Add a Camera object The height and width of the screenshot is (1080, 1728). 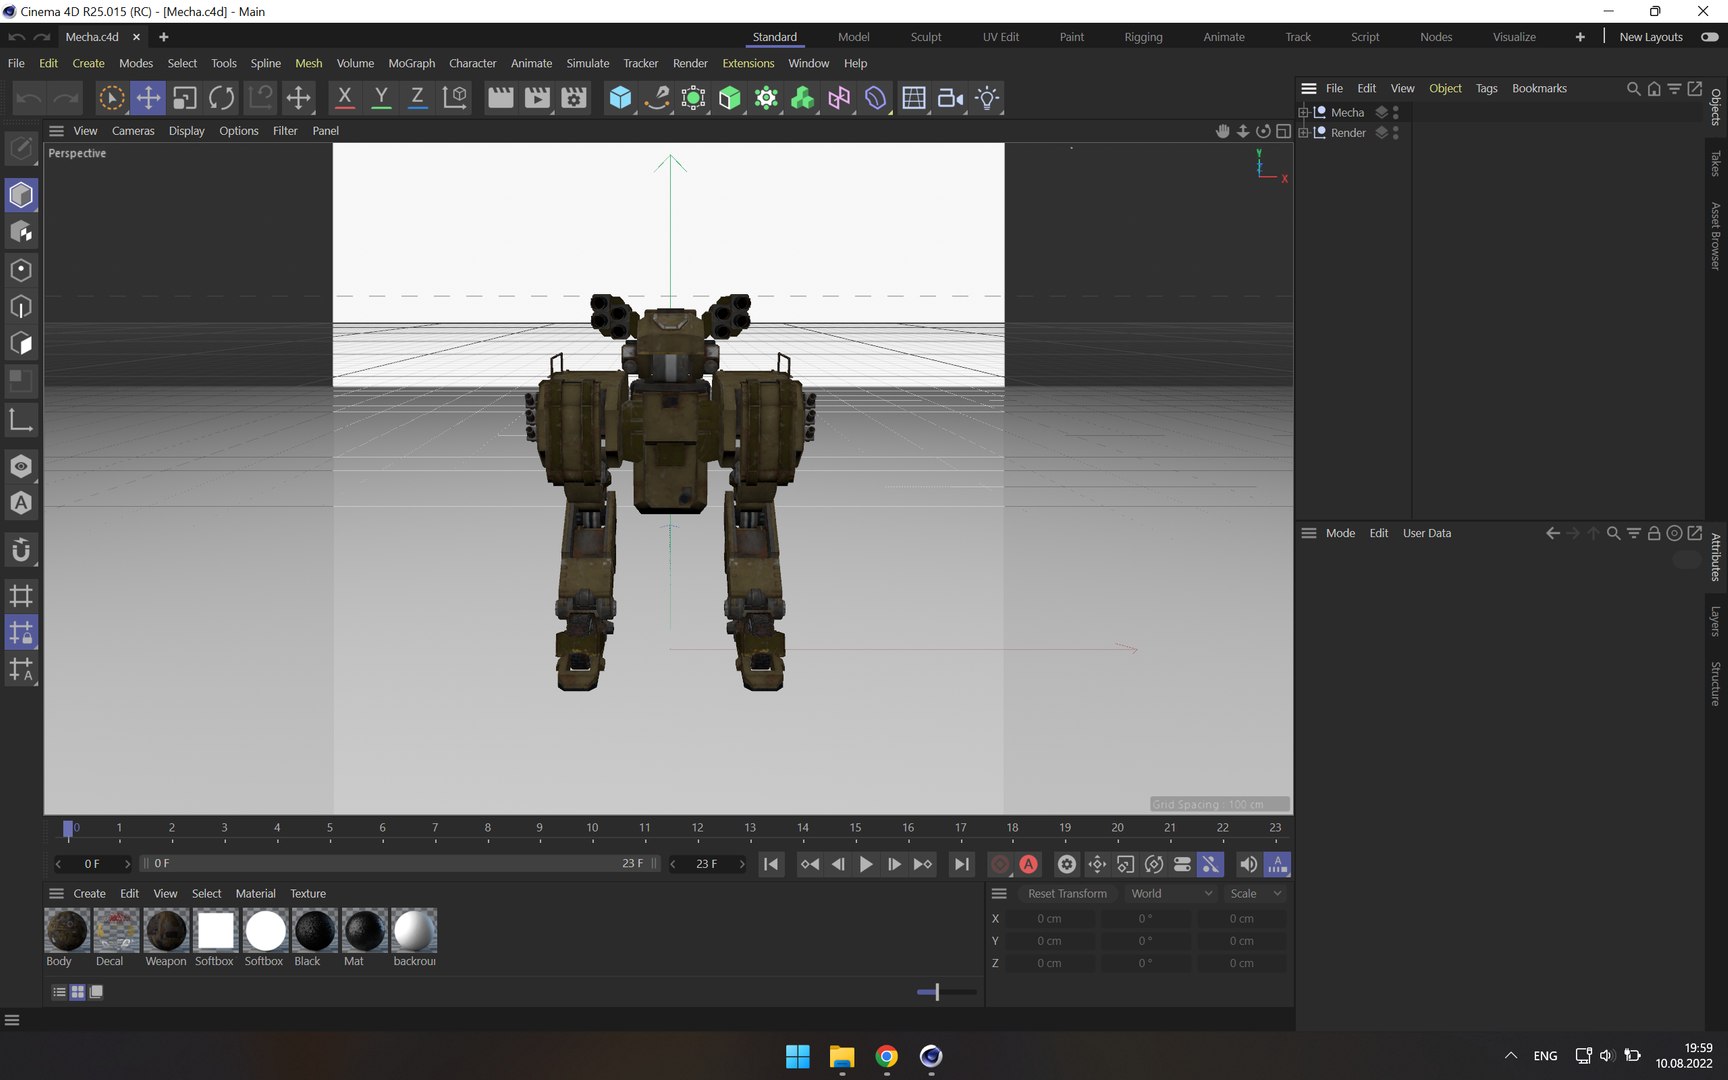[950, 98]
